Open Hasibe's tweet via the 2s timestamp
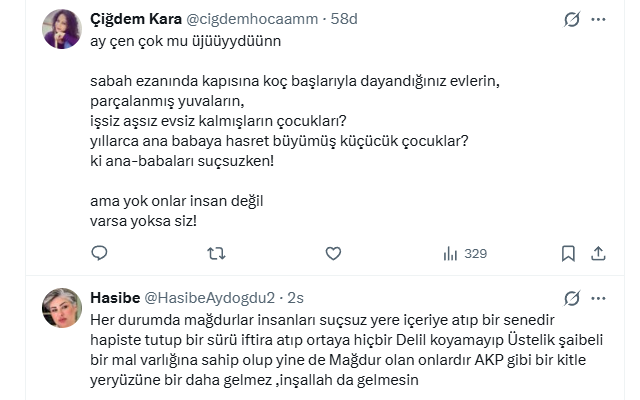The image size is (640, 400). [x=295, y=298]
